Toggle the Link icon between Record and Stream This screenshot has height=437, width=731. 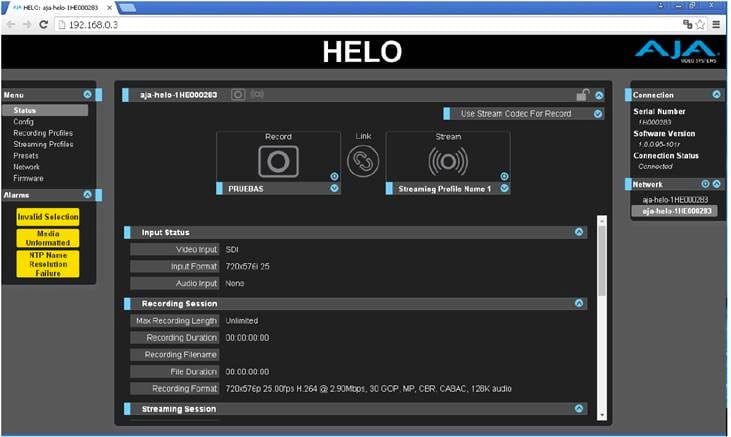[x=363, y=161]
